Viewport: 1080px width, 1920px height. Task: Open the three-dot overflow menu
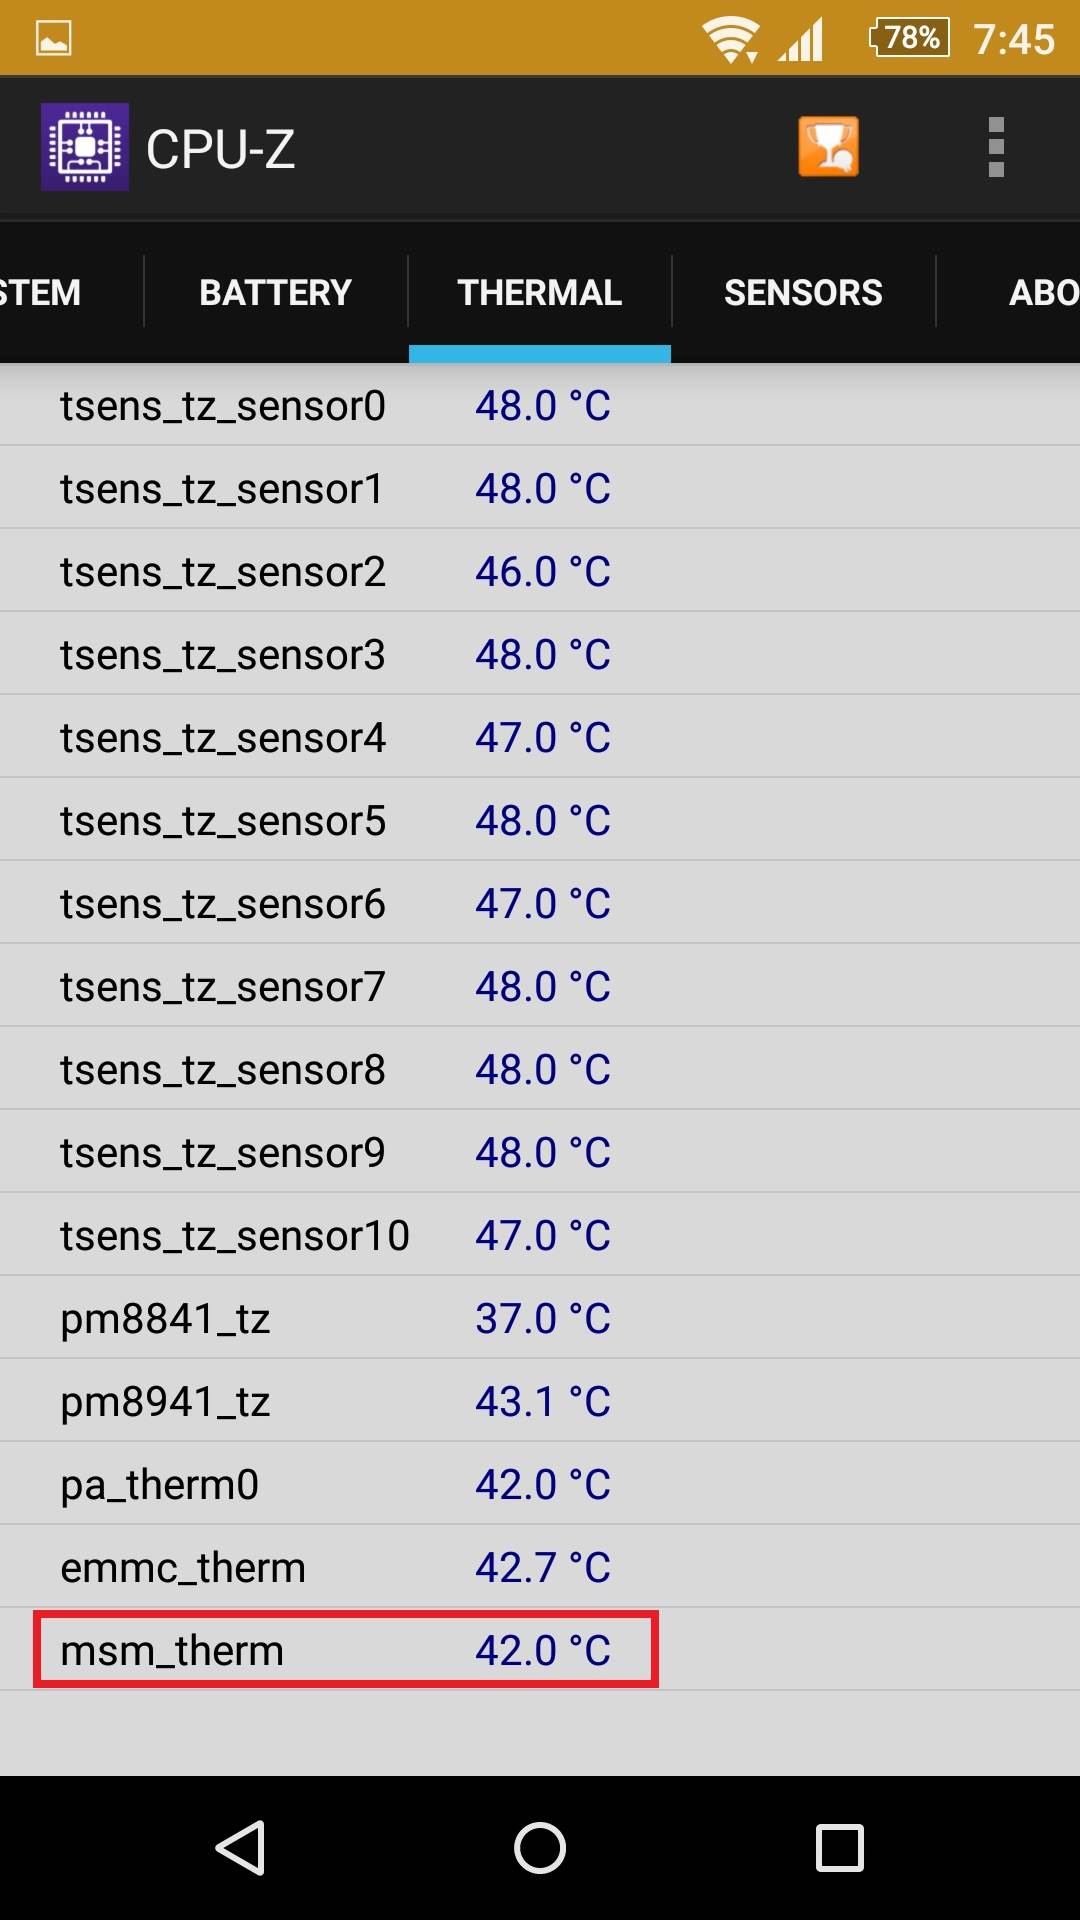[995, 147]
